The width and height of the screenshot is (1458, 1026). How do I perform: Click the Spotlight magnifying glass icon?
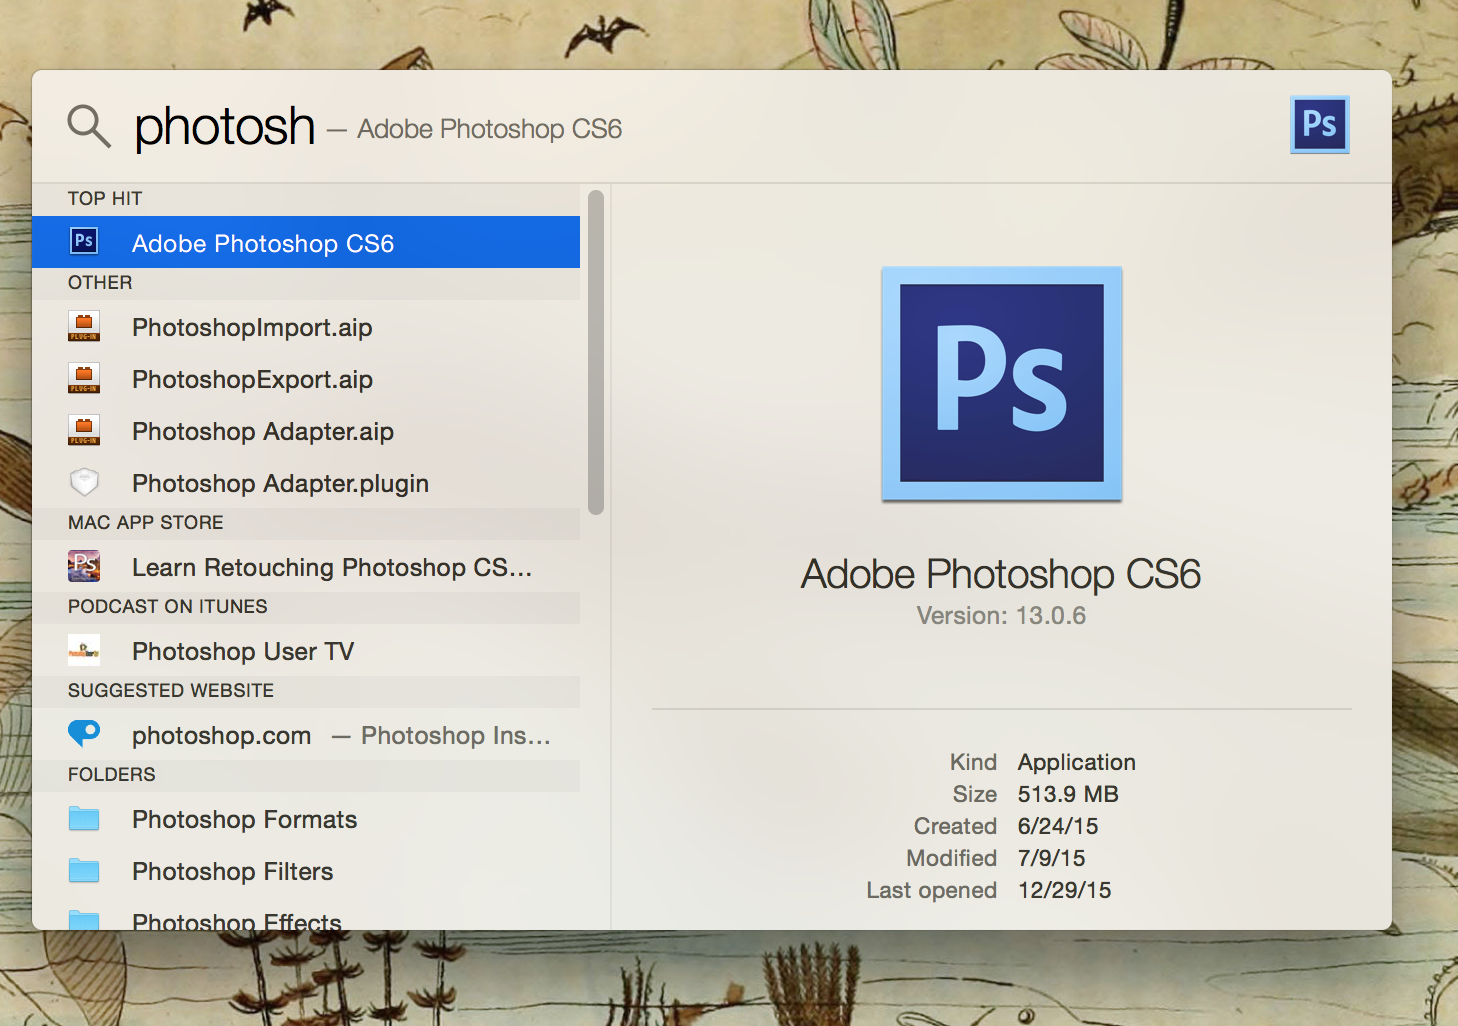tap(89, 127)
